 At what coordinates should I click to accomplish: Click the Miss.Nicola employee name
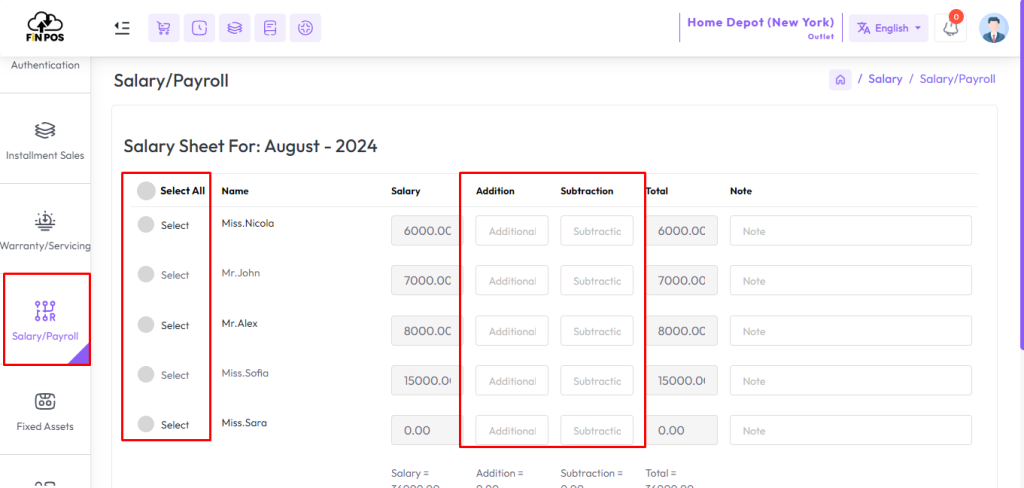point(248,223)
